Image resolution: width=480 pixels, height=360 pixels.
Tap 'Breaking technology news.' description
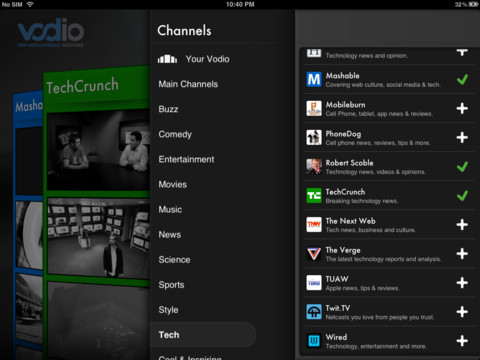(x=362, y=201)
